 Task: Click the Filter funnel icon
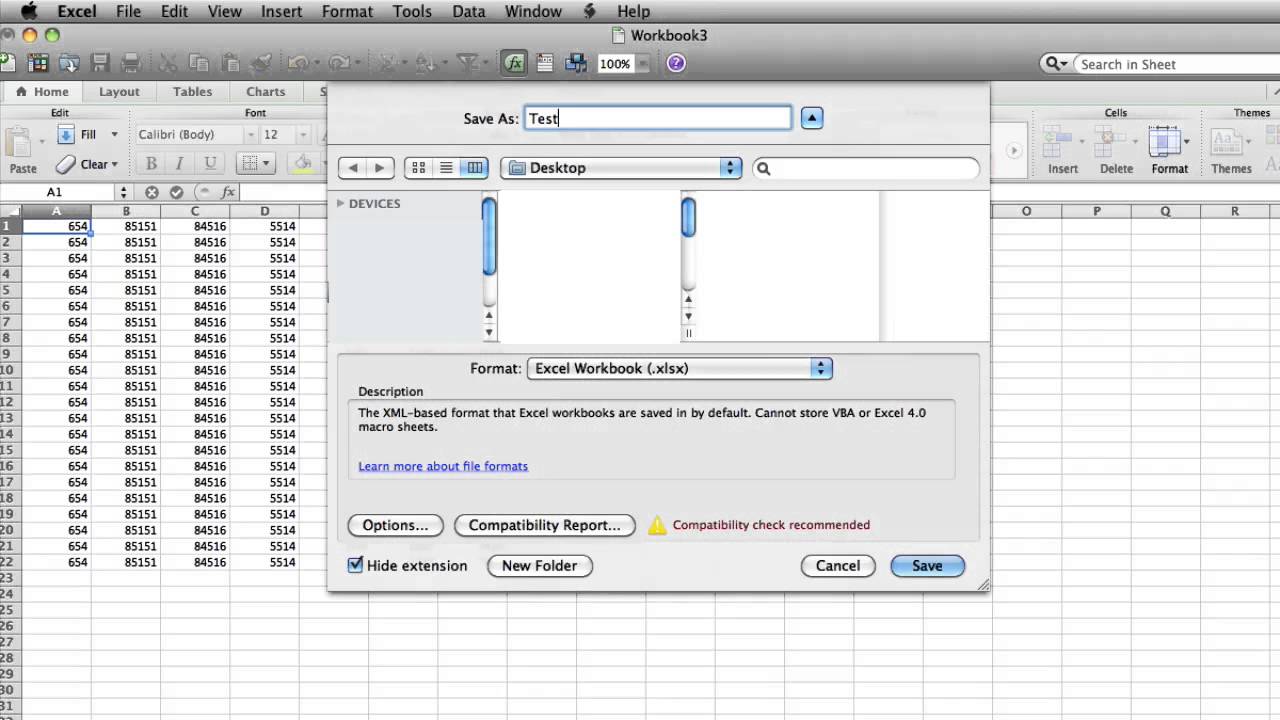tap(467, 63)
